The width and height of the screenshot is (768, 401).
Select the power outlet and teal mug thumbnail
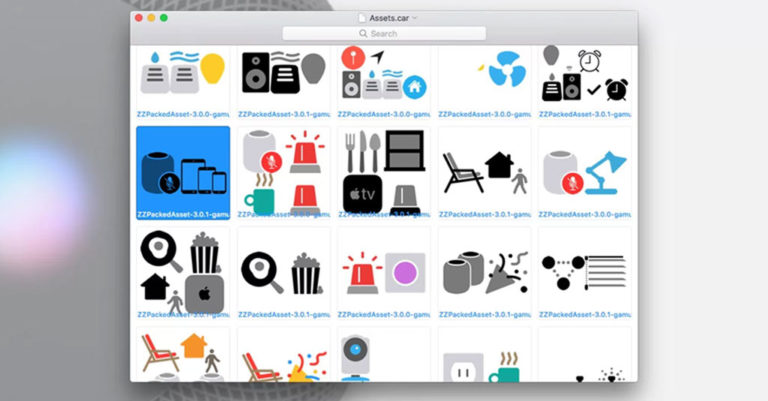(485, 356)
